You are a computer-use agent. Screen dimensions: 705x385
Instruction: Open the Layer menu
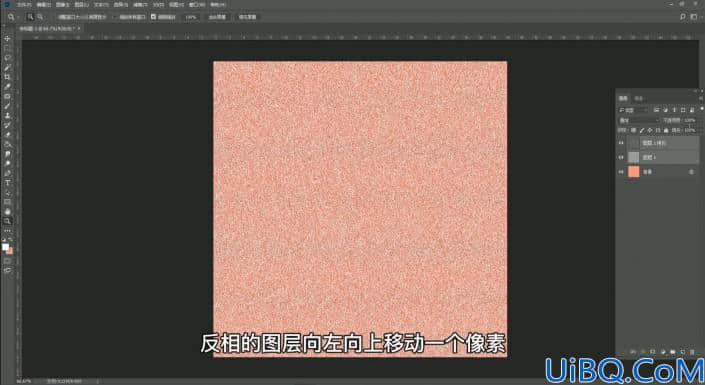pyautogui.click(x=81, y=4)
